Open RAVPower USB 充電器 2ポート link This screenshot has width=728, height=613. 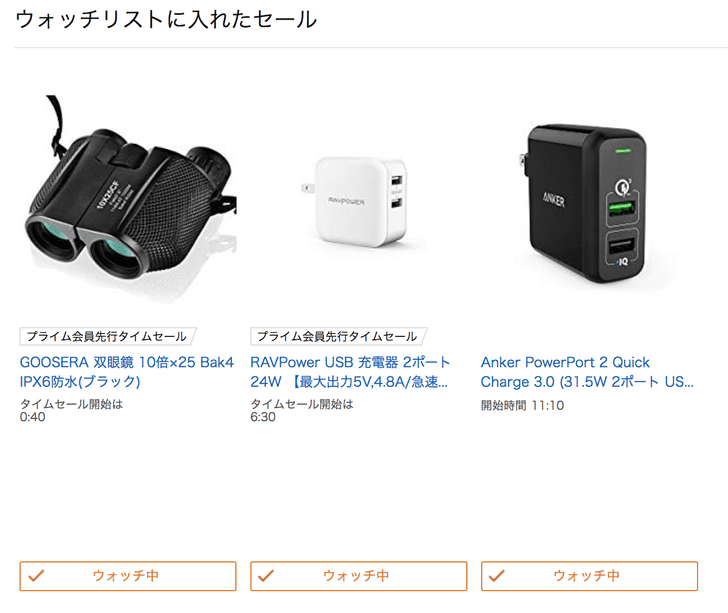point(350,362)
